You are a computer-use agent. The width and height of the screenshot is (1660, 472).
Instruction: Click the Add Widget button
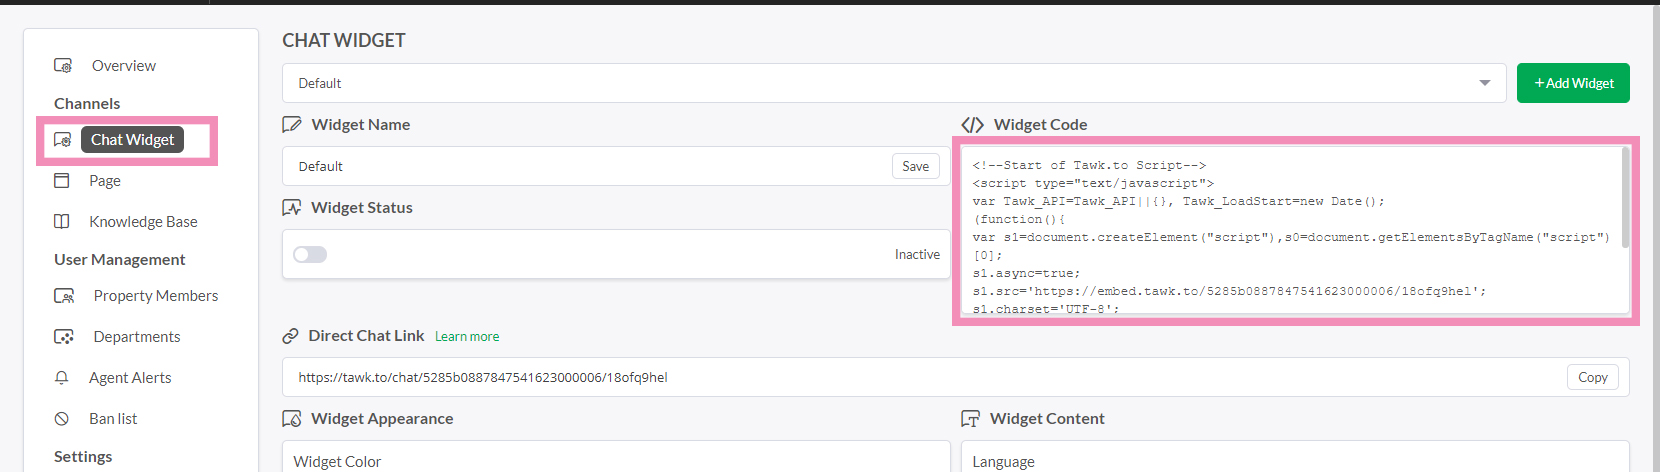pyautogui.click(x=1573, y=83)
